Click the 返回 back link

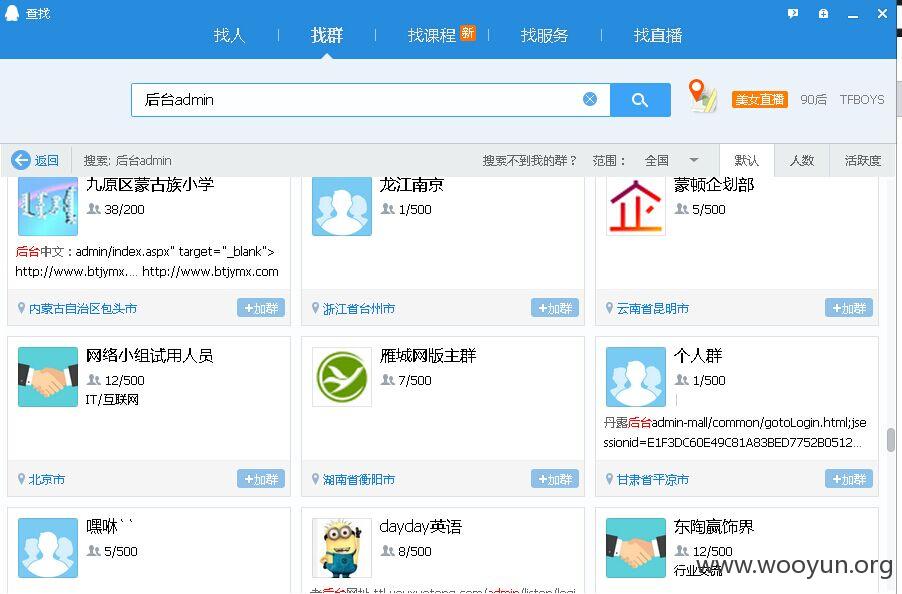pos(47,160)
